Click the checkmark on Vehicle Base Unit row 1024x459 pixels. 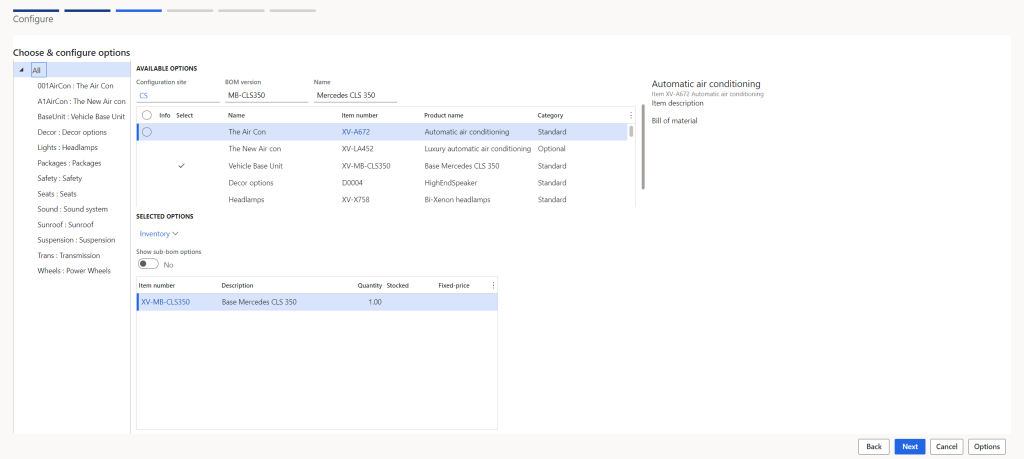point(181,166)
